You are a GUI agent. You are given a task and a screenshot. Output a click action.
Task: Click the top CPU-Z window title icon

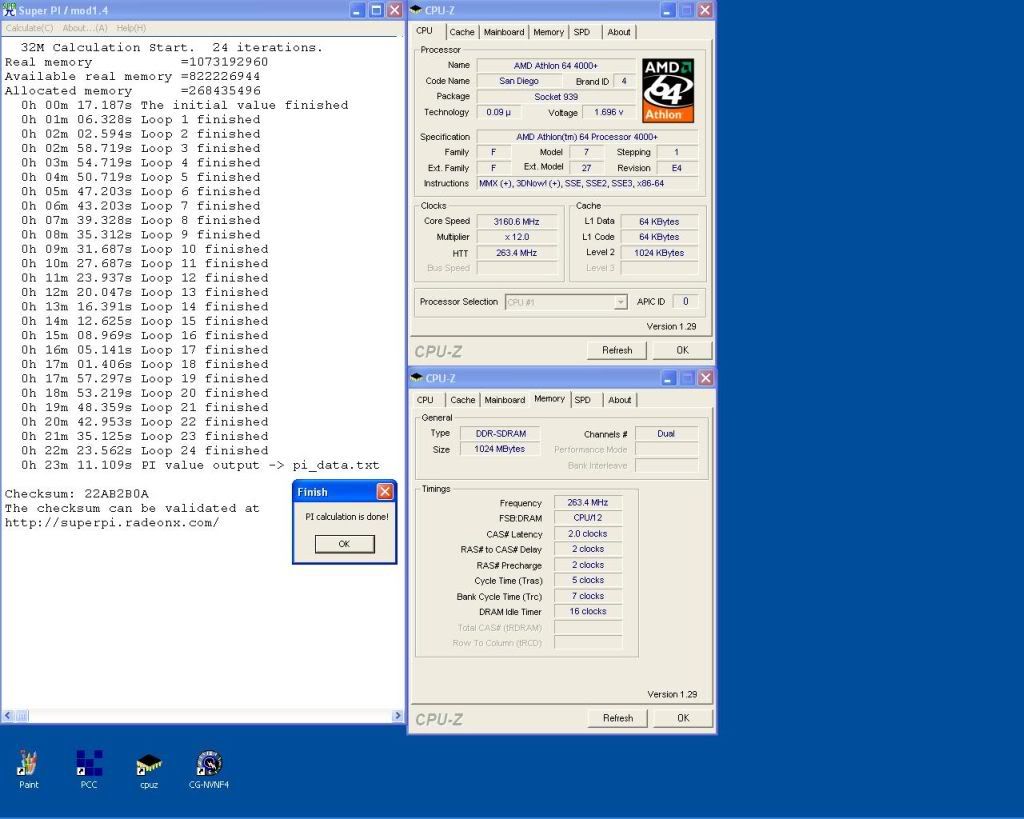pyautogui.click(x=416, y=10)
